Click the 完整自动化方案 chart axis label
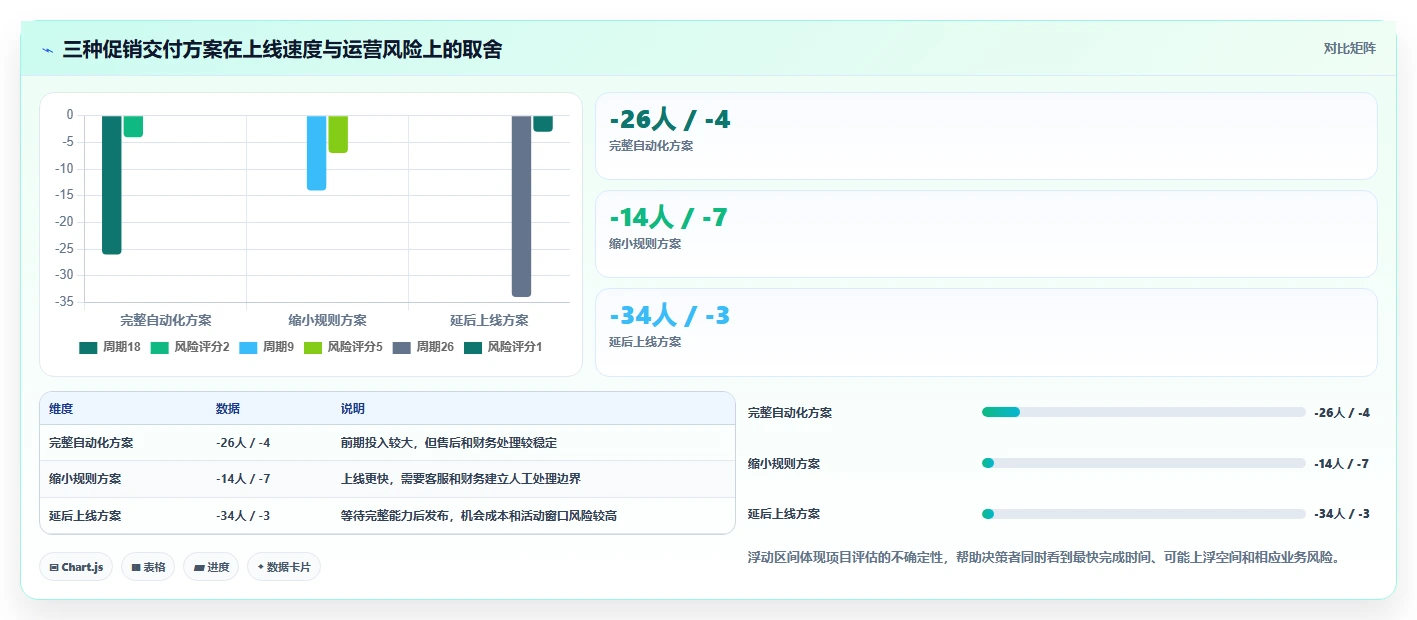This screenshot has height=620, width=1417. coord(166,321)
